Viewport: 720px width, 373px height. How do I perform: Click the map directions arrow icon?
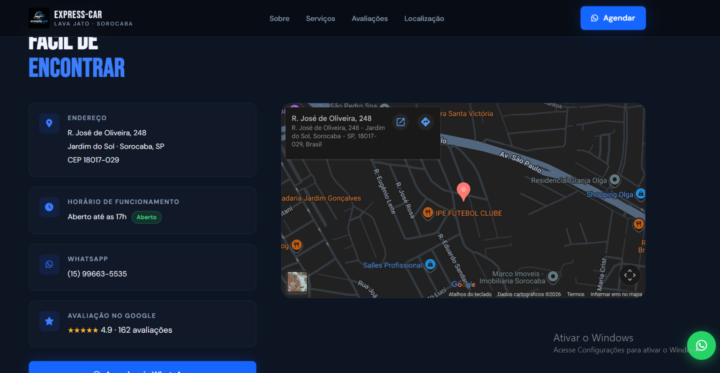[426, 122]
